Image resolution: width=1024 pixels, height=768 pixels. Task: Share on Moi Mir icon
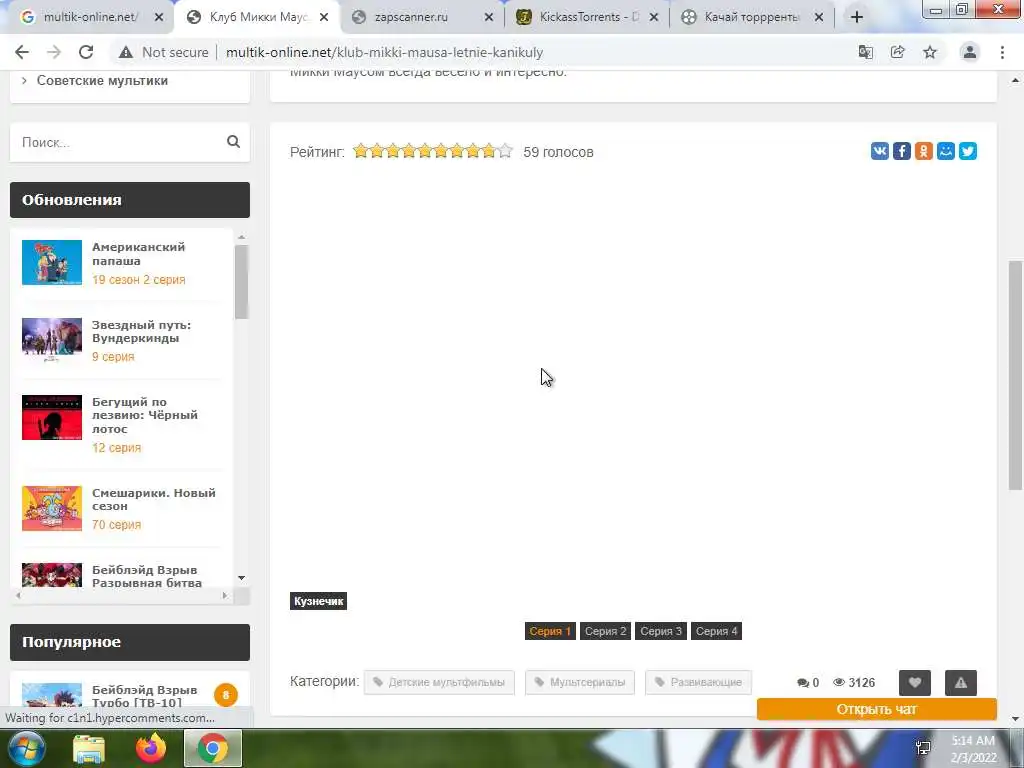(x=946, y=152)
